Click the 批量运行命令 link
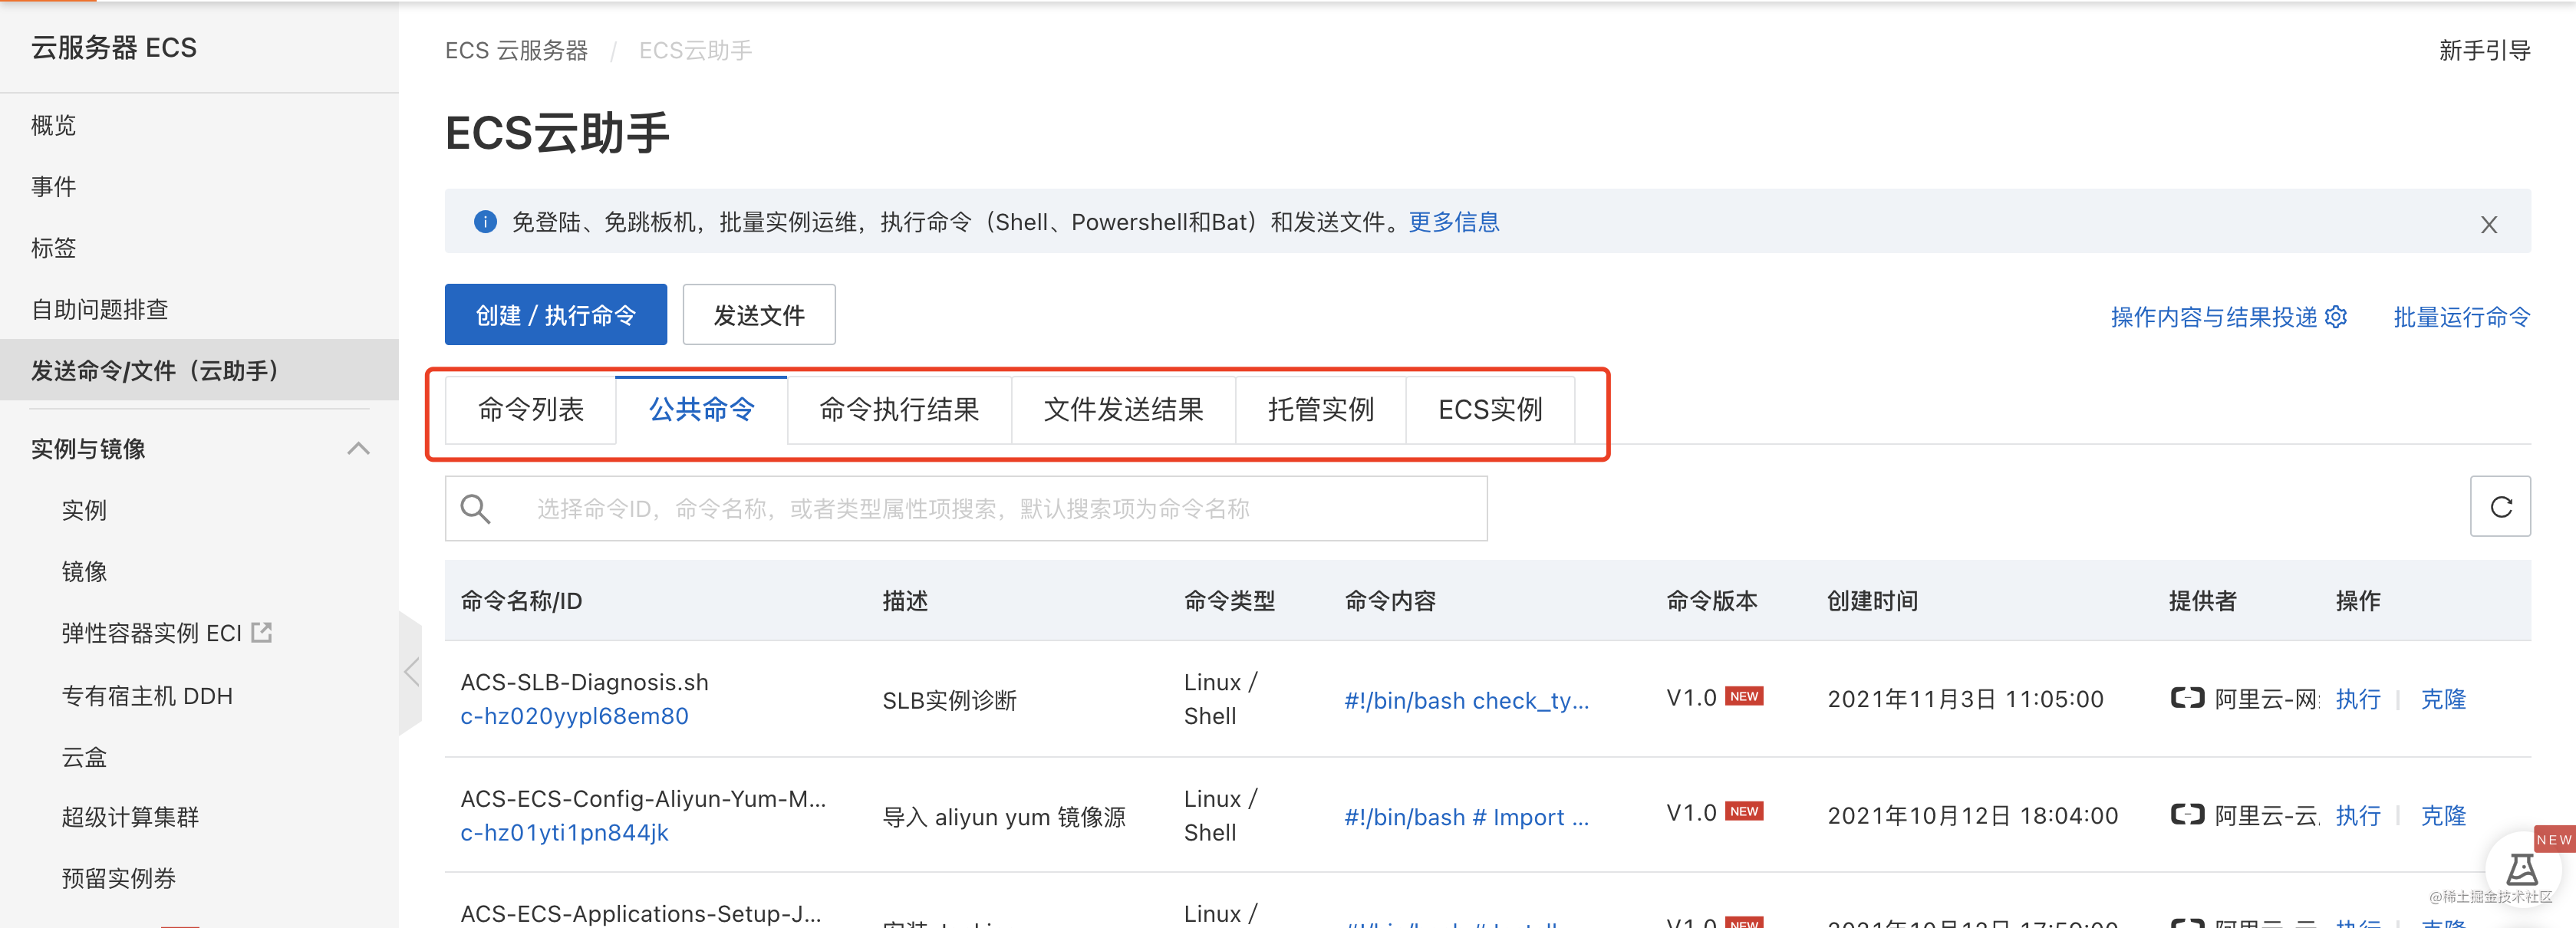This screenshot has height=928, width=2576. point(2461,317)
